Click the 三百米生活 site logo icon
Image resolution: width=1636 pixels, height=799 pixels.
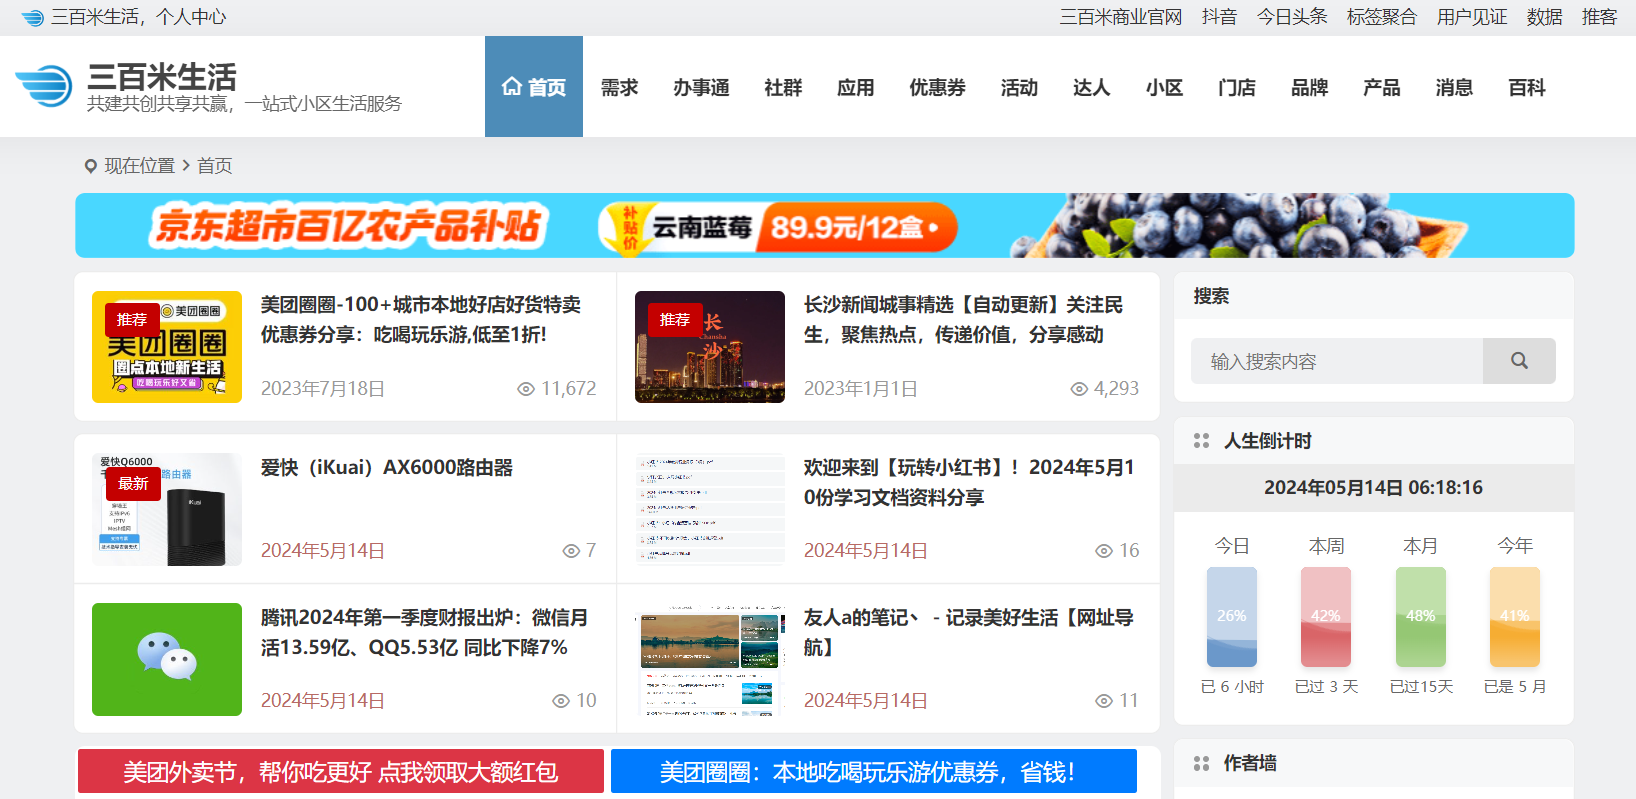44,86
